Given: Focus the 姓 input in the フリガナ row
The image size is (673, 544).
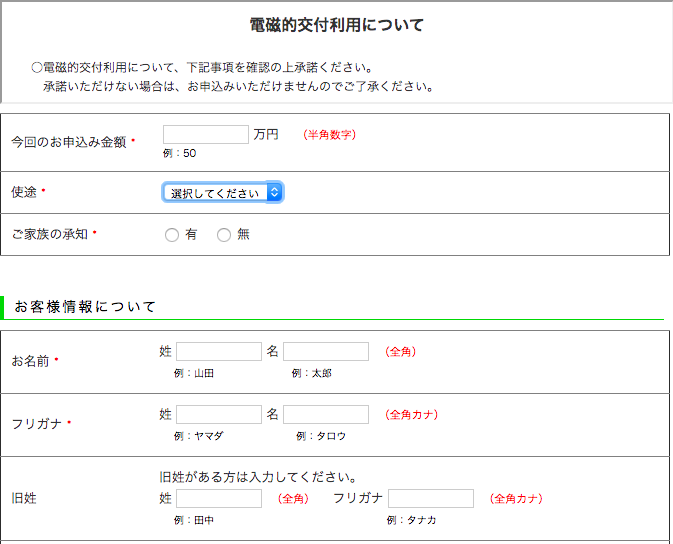Looking at the screenshot, I should [x=219, y=415].
